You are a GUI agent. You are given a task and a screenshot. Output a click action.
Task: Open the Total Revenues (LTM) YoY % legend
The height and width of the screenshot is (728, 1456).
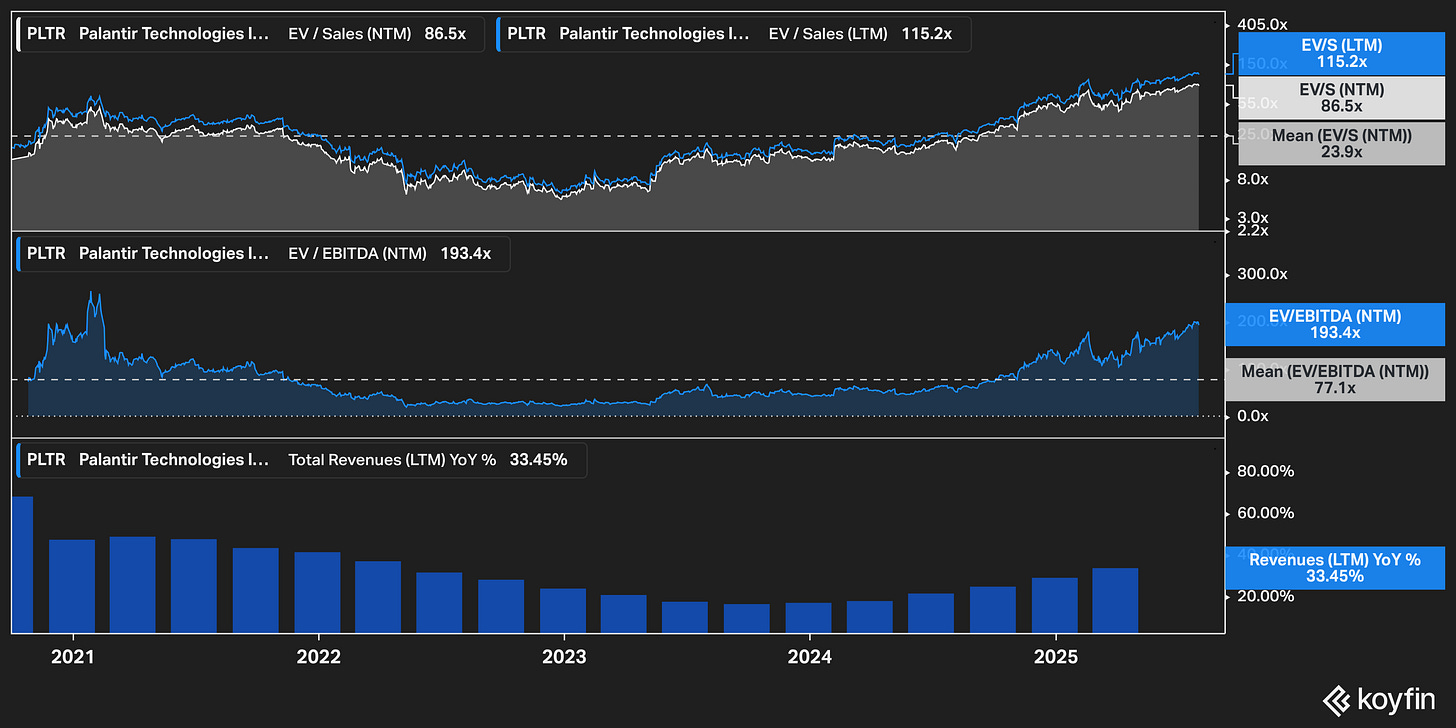tap(302, 460)
